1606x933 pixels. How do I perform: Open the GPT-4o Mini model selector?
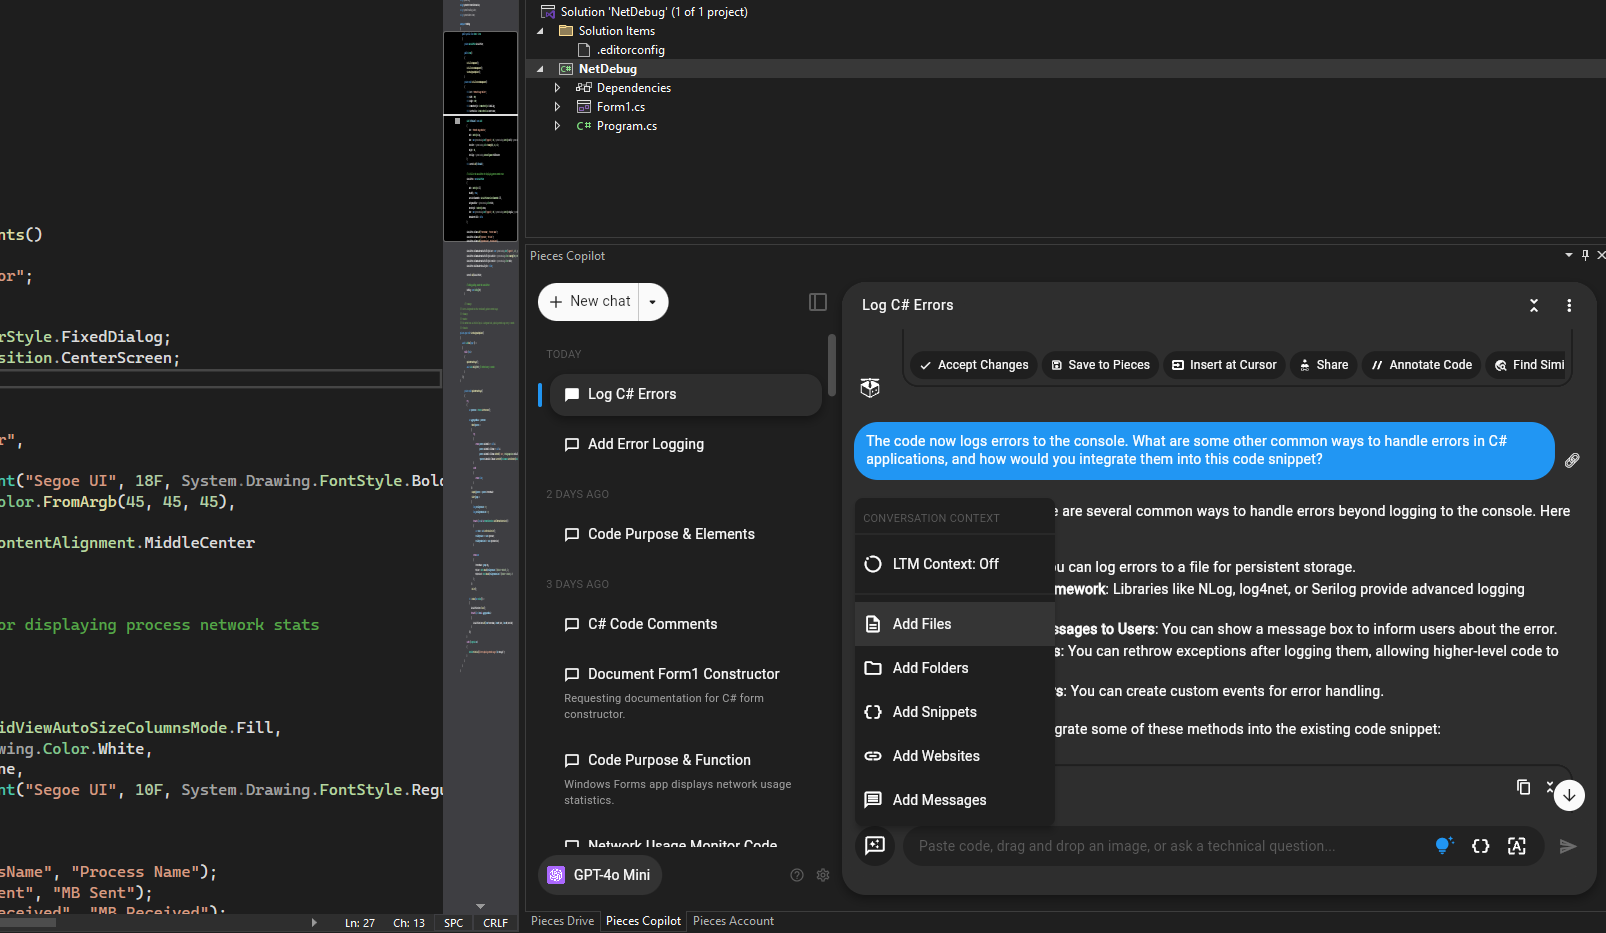[600, 875]
